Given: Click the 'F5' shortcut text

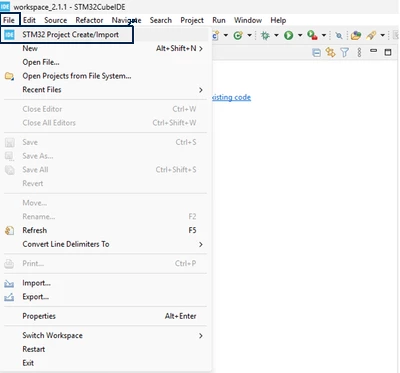Looking at the screenshot, I should tap(192, 231).
